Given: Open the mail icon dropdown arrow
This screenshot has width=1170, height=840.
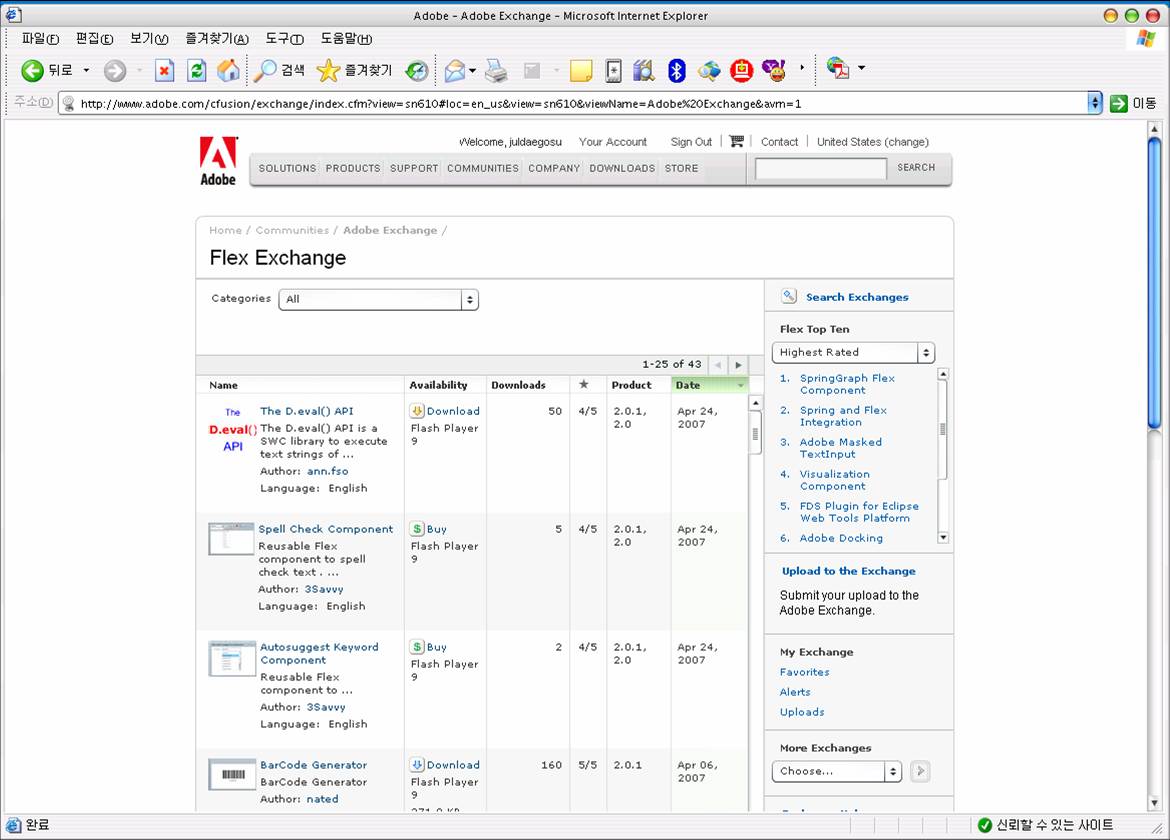Looking at the screenshot, I should 472,71.
